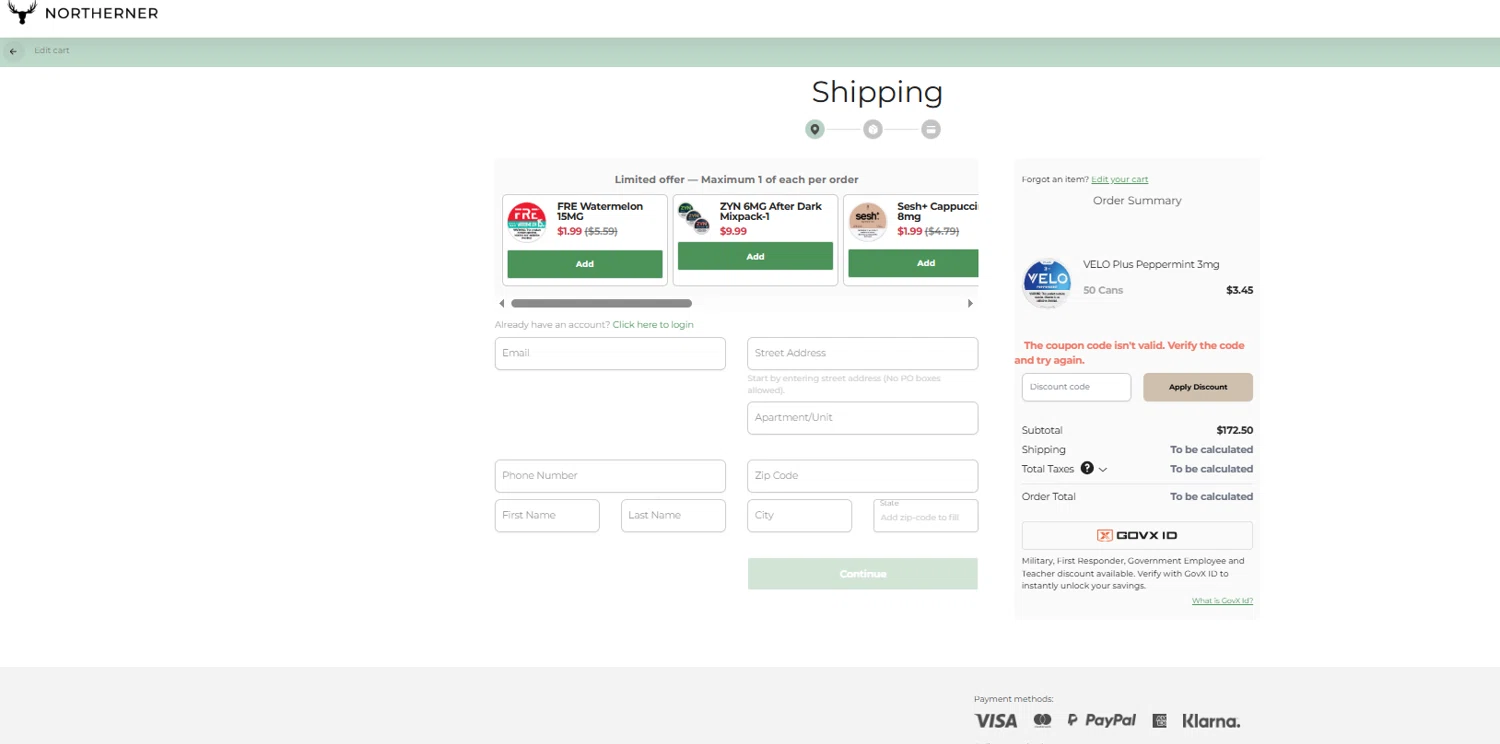
Task: Click the offer carousel right arrow
Action: point(970,303)
